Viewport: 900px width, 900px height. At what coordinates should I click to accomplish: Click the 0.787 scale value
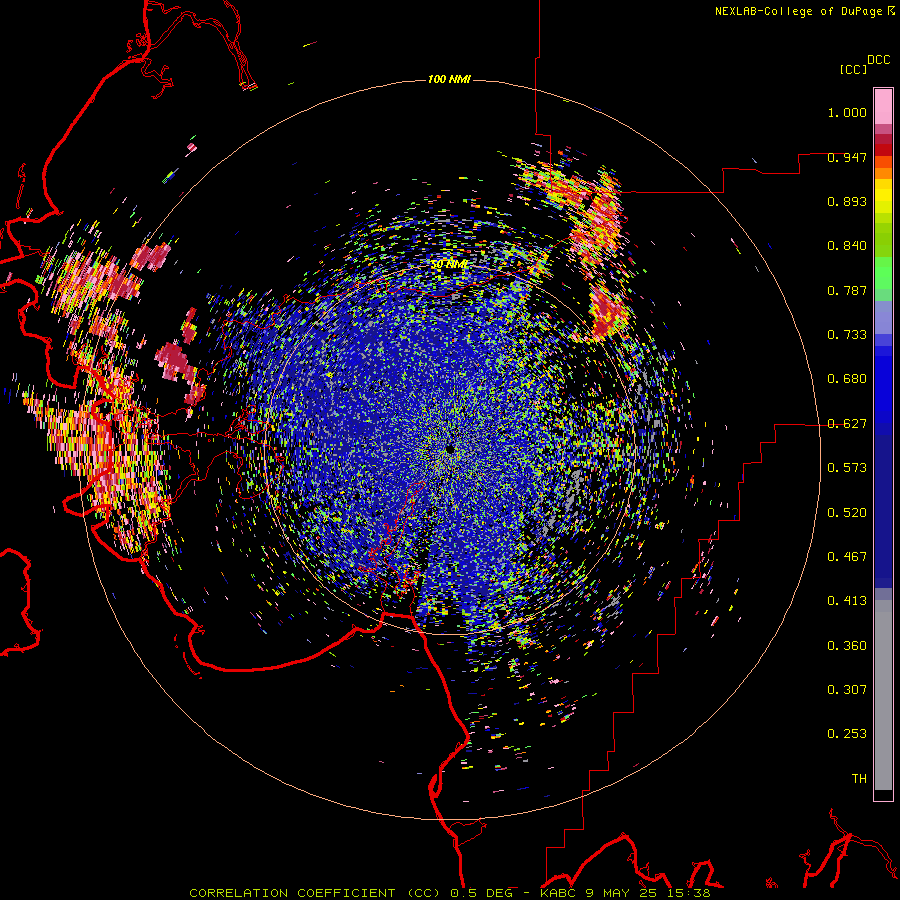coord(847,290)
